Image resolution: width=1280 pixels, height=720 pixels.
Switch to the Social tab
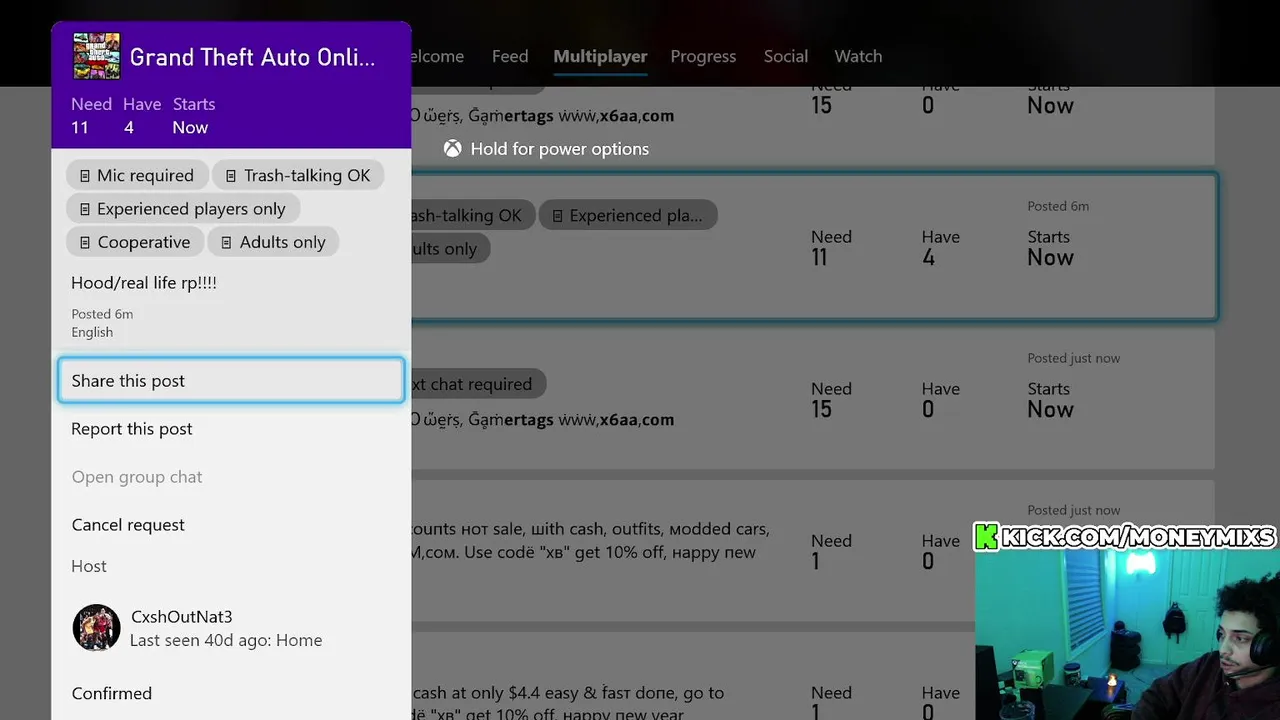pyautogui.click(x=786, y=56)
